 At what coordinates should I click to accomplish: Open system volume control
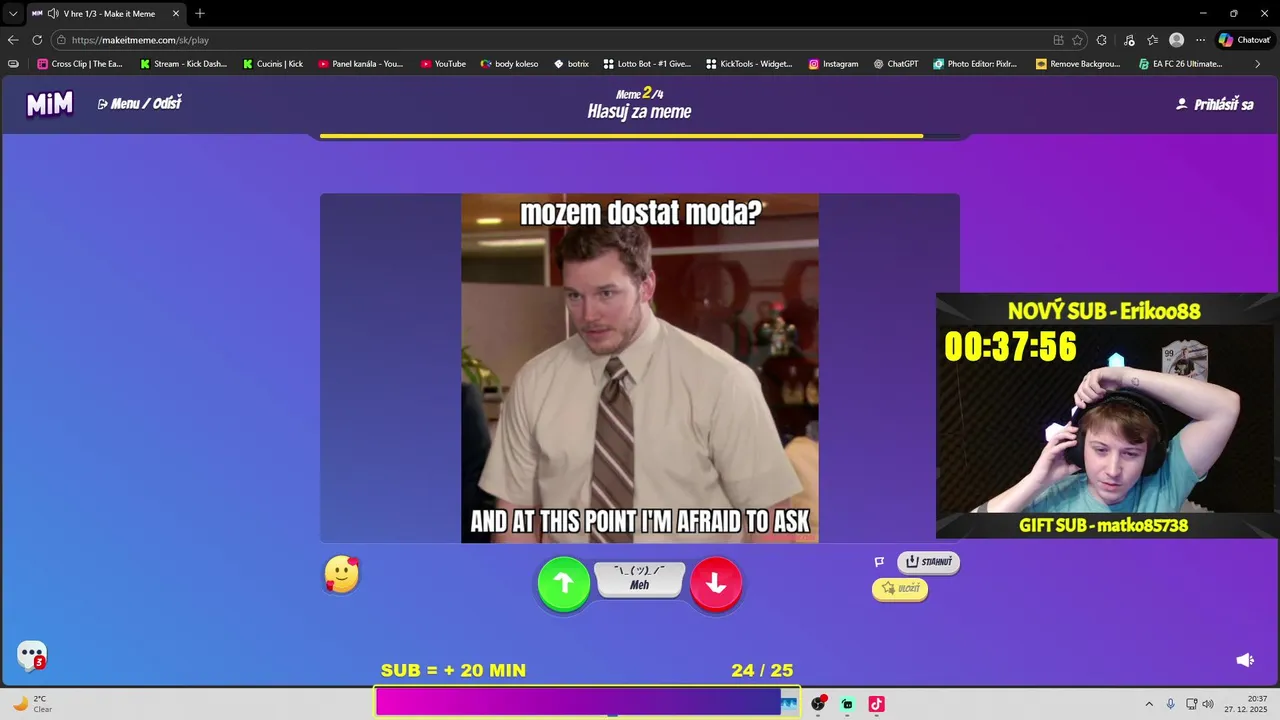click(x=1207, y=704)
